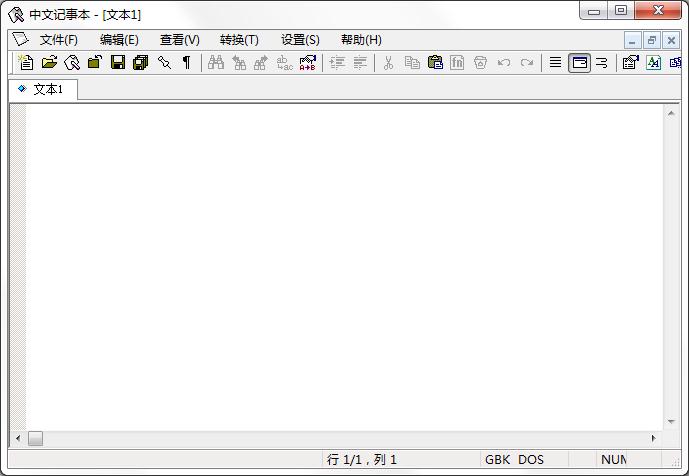
Task: Open the 文件(F) menu
Action: 59,40
